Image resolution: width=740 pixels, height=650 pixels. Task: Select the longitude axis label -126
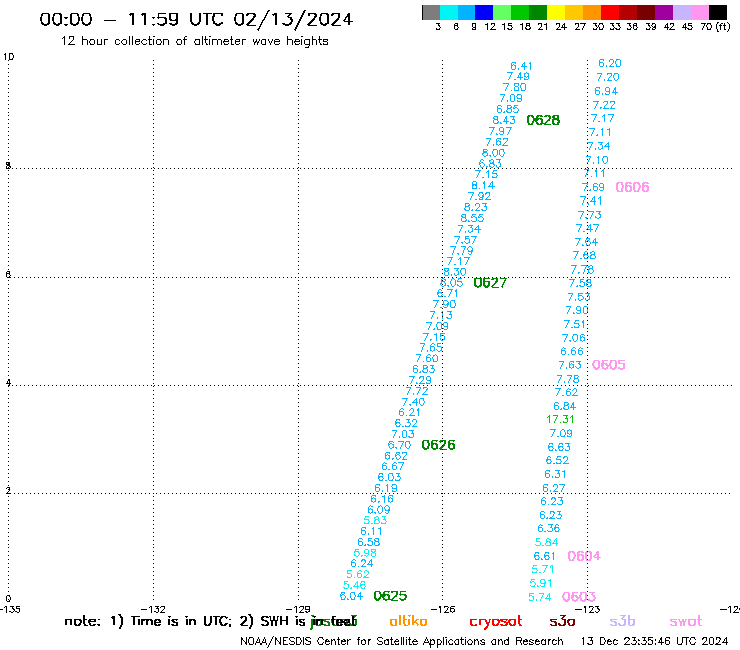click(443, 609)
